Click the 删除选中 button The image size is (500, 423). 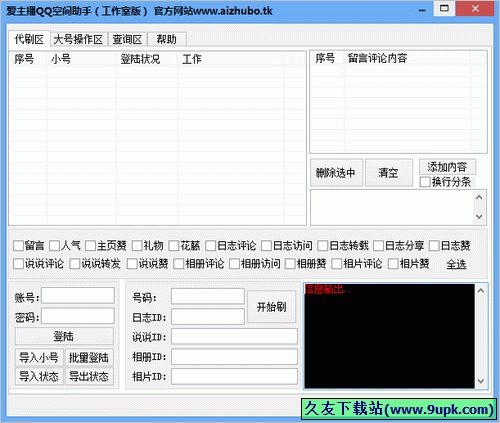coord(336,173)
